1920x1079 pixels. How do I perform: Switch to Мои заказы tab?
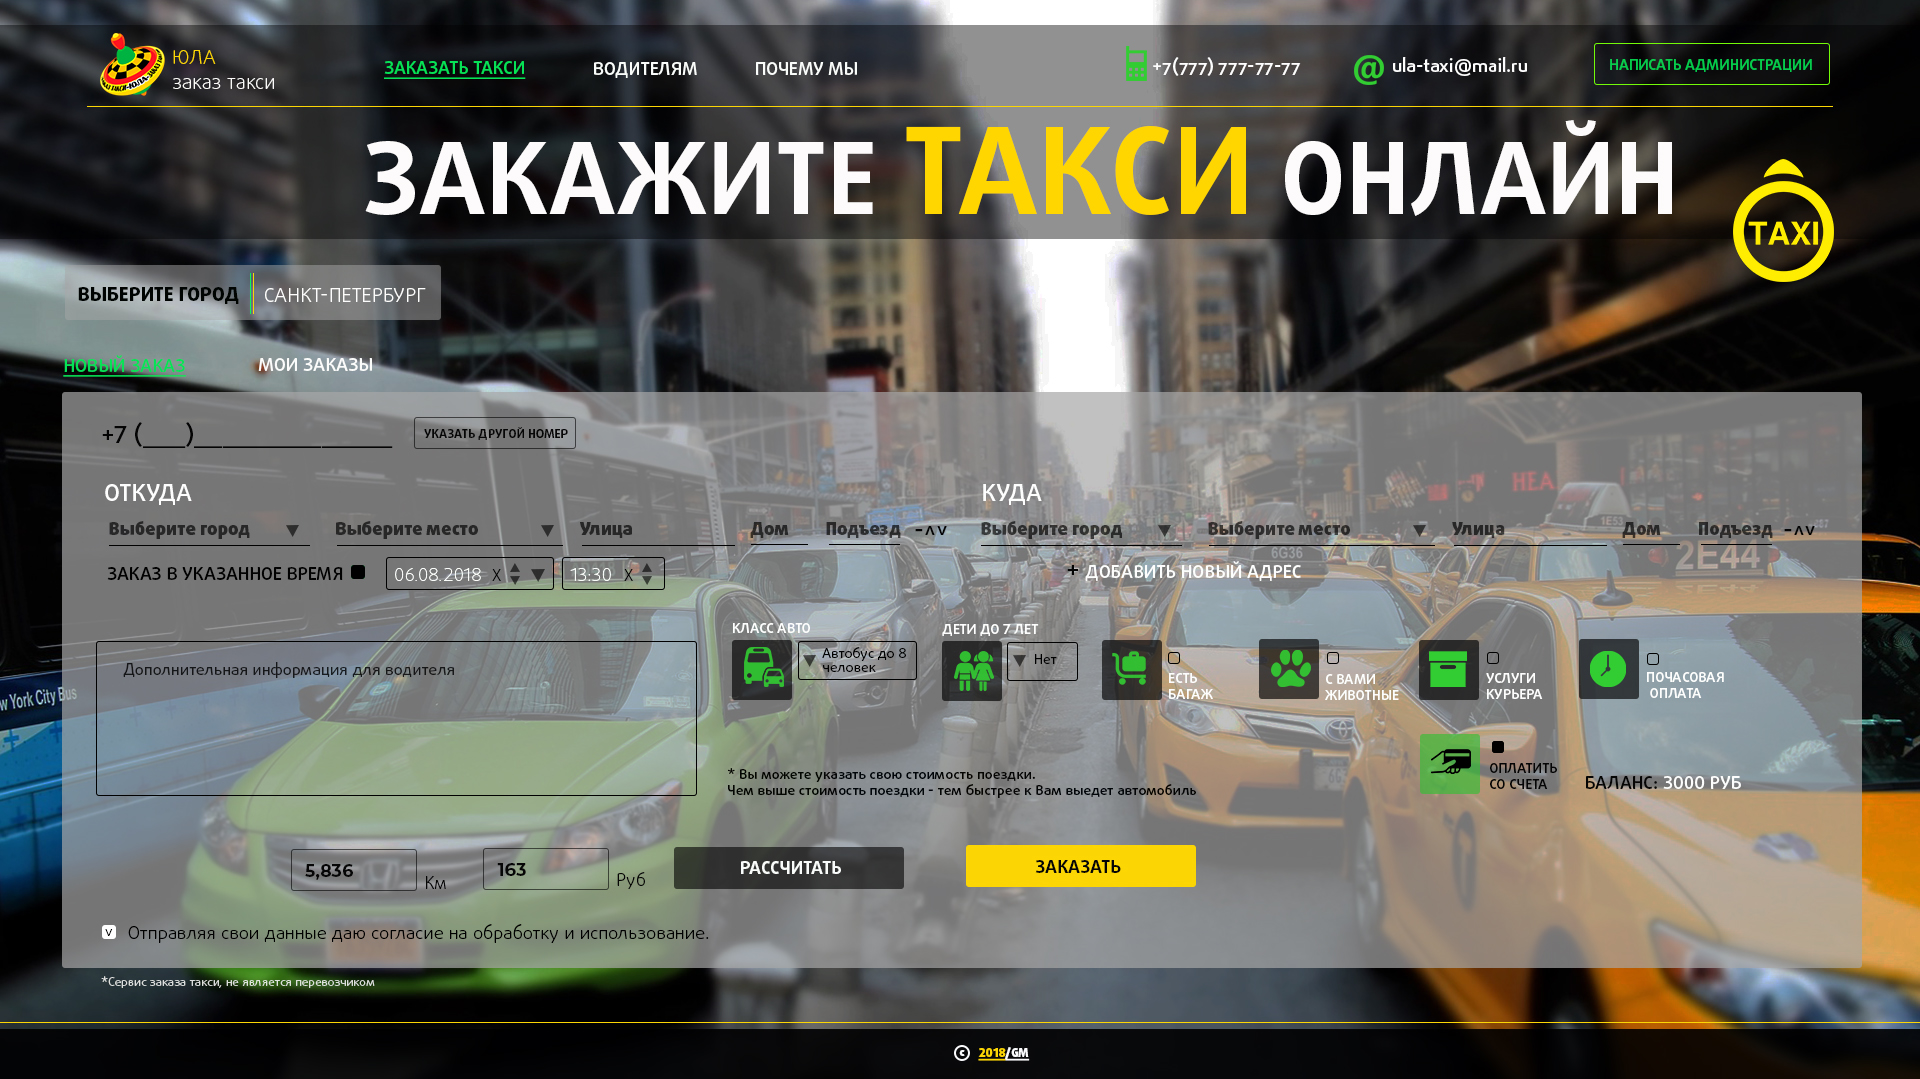coord(315,364)
